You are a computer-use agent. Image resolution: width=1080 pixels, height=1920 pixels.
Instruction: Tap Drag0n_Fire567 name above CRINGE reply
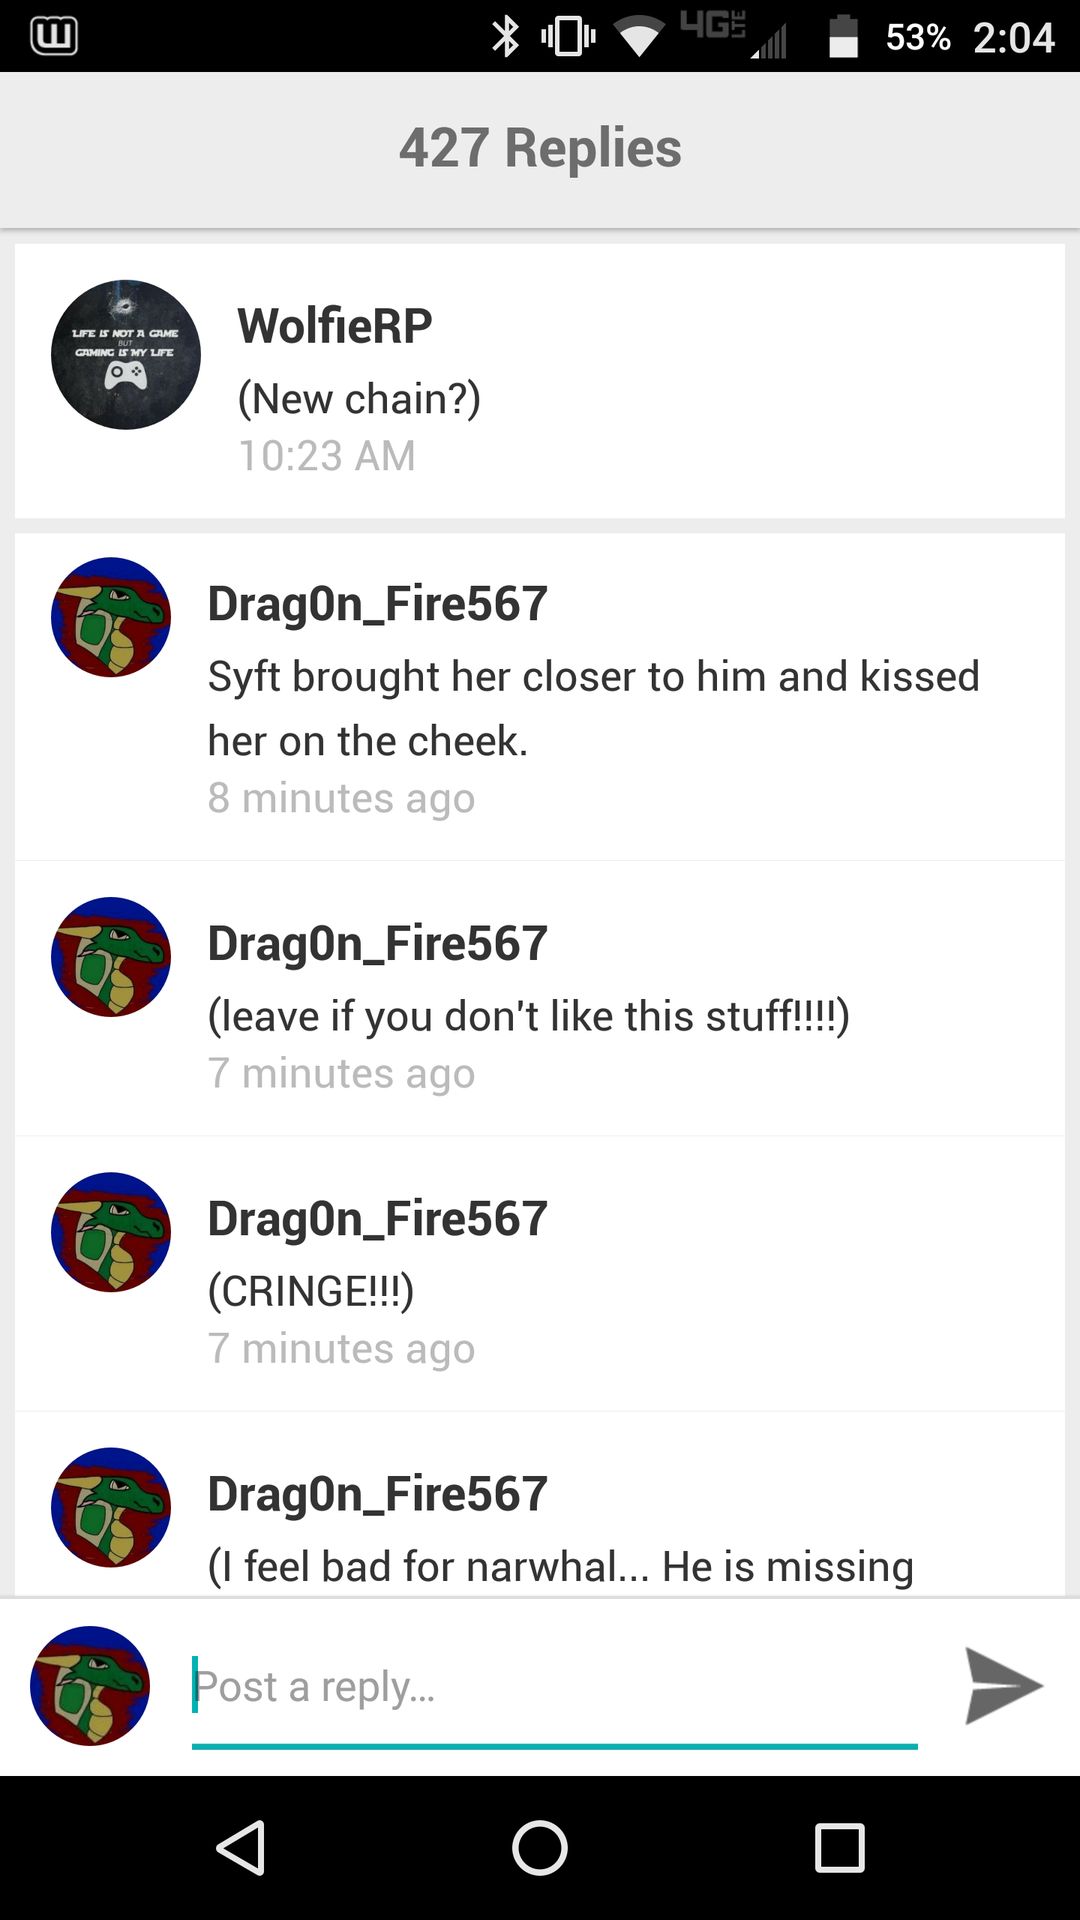(x=378, y=1219)
